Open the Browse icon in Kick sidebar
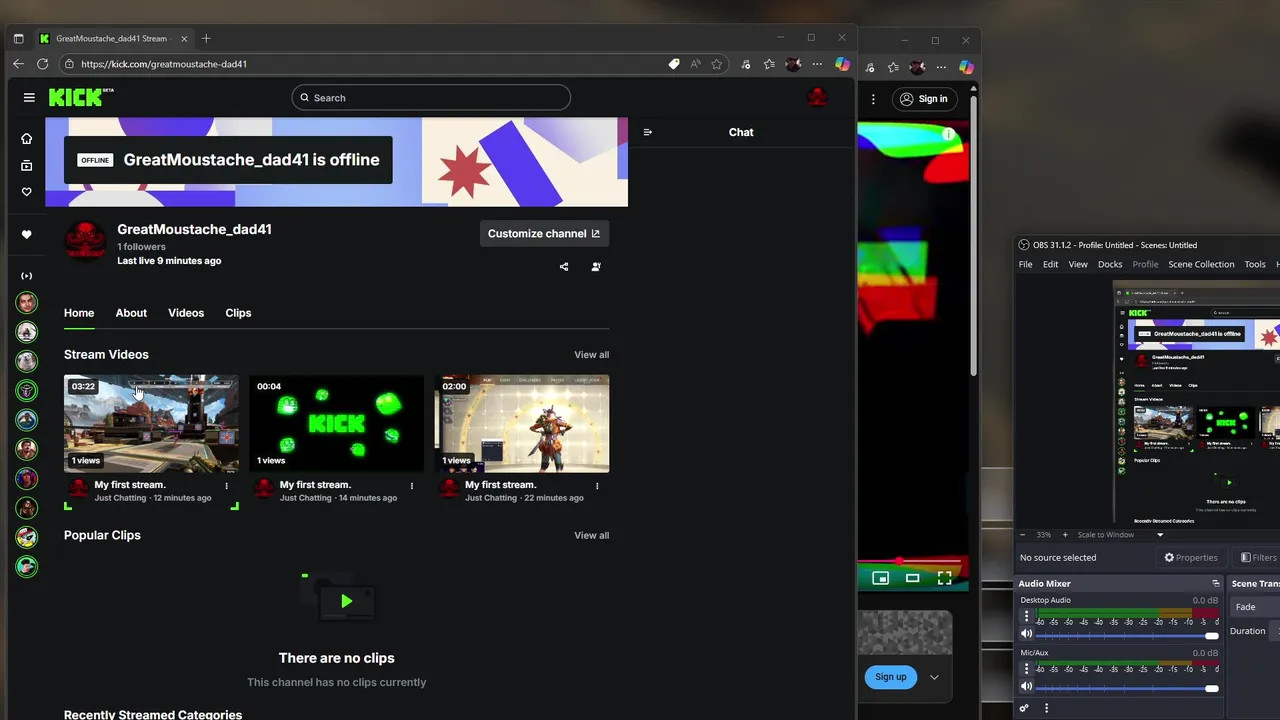The width and height of the screenshot is (1280, 720). pyautogui.click(x=27, y=165)
